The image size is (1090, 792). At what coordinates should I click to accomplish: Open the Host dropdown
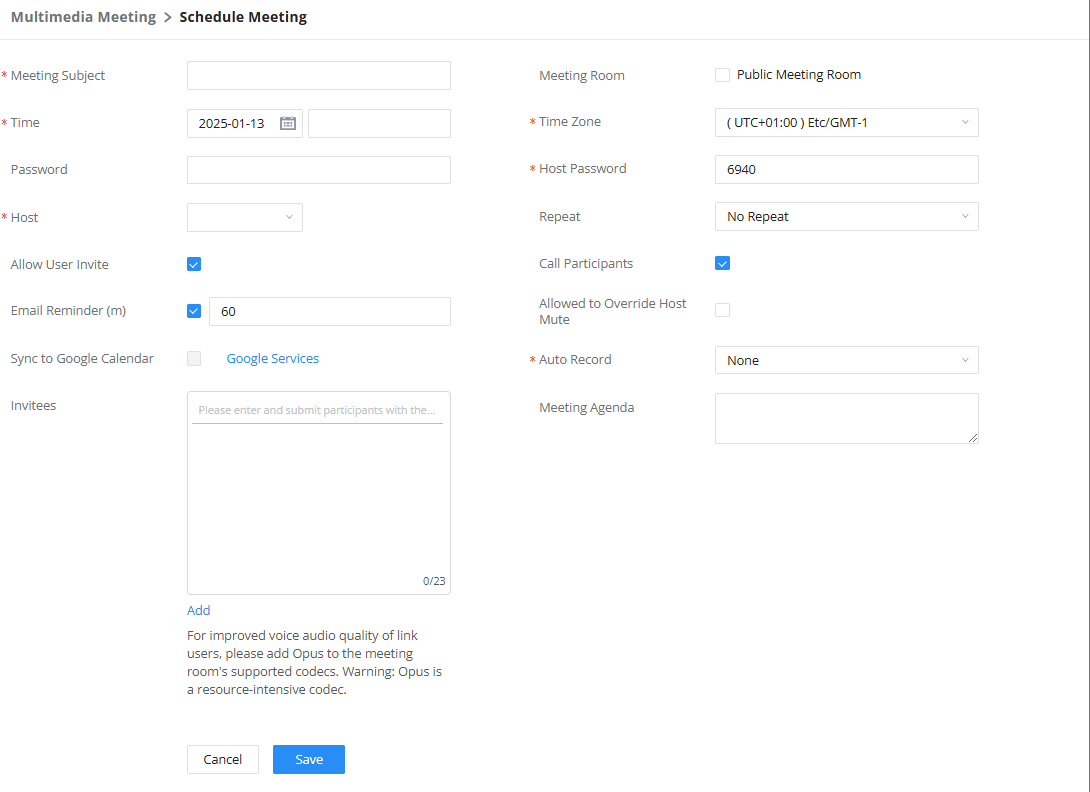(x=245, y=217)
